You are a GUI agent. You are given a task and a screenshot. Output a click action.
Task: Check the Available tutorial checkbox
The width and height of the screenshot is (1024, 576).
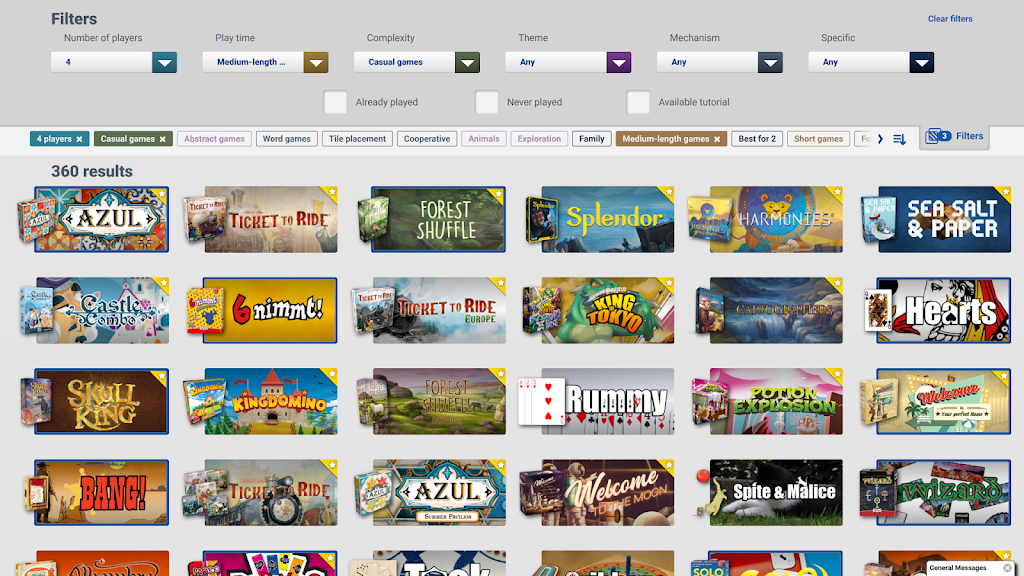point(638,102)
